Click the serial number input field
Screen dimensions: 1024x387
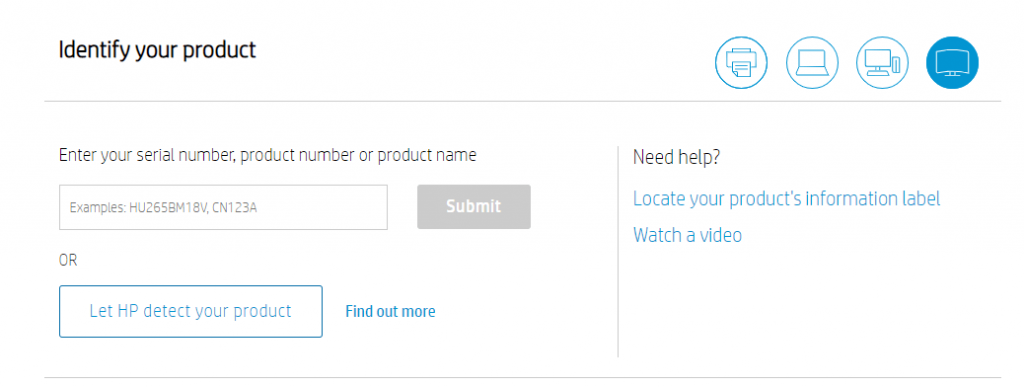pos(223,207)
